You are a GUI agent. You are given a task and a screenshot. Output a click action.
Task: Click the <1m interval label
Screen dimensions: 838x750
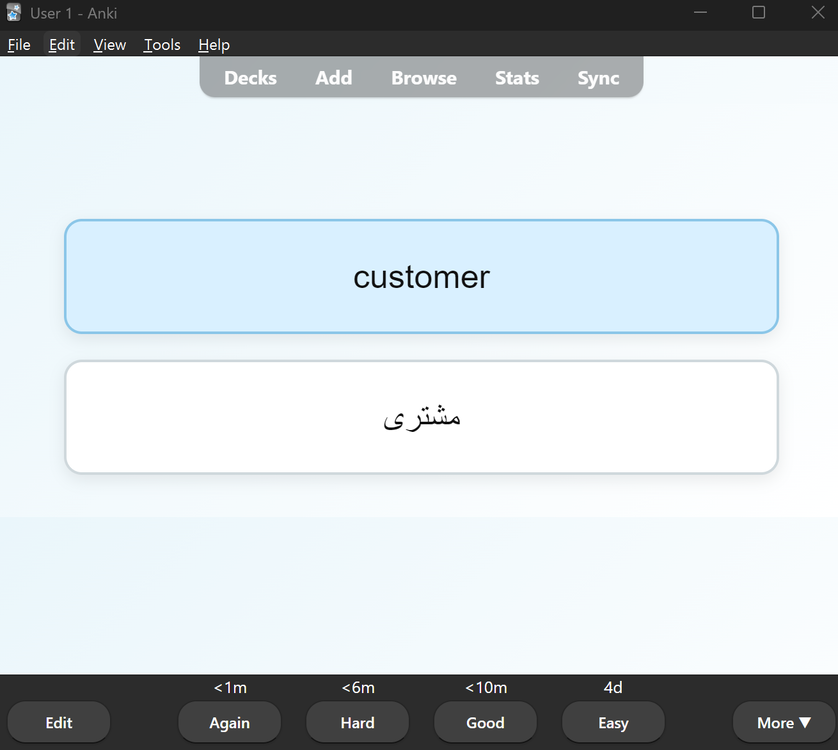click(230, 687)
